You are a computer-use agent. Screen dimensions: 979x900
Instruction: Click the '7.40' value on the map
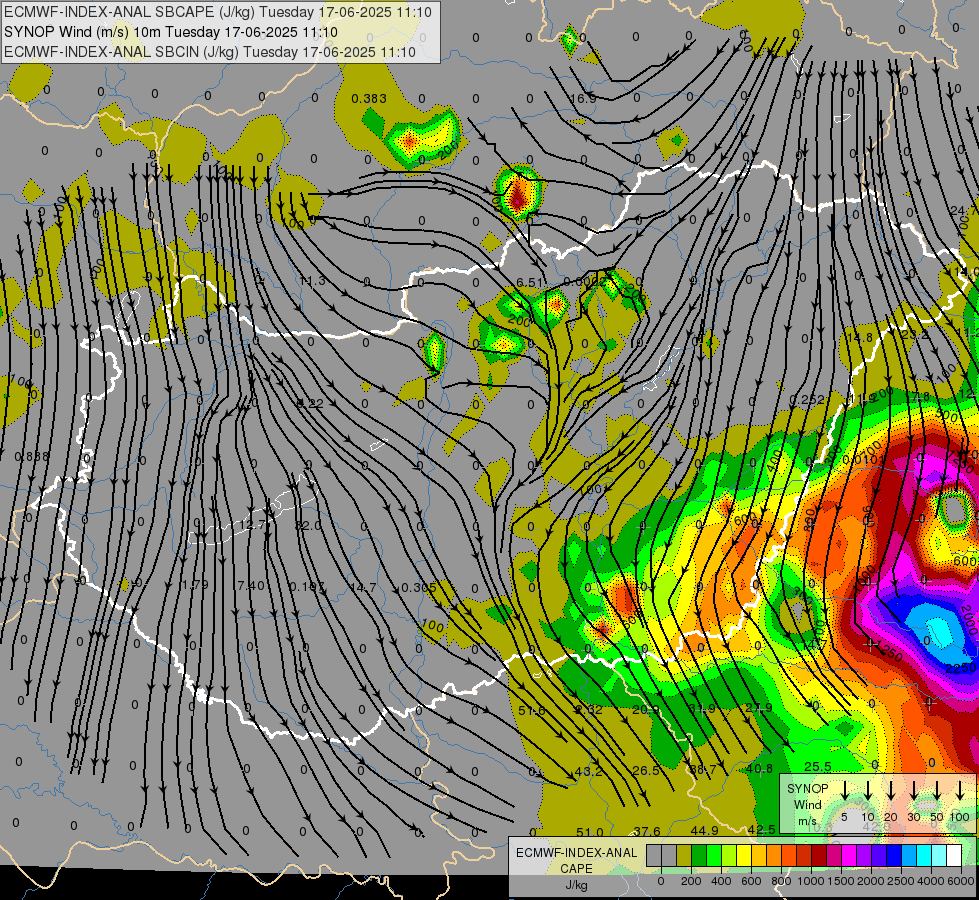point(251,585)
